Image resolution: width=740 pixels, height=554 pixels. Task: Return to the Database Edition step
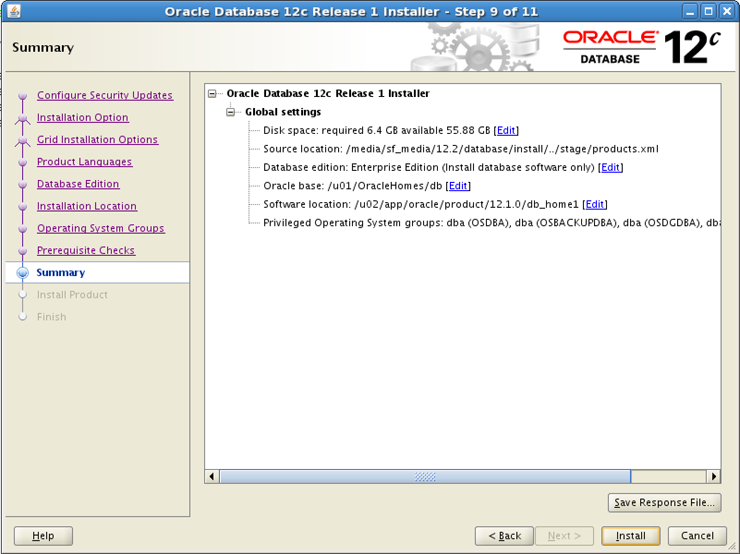click(x=78, y=184)
